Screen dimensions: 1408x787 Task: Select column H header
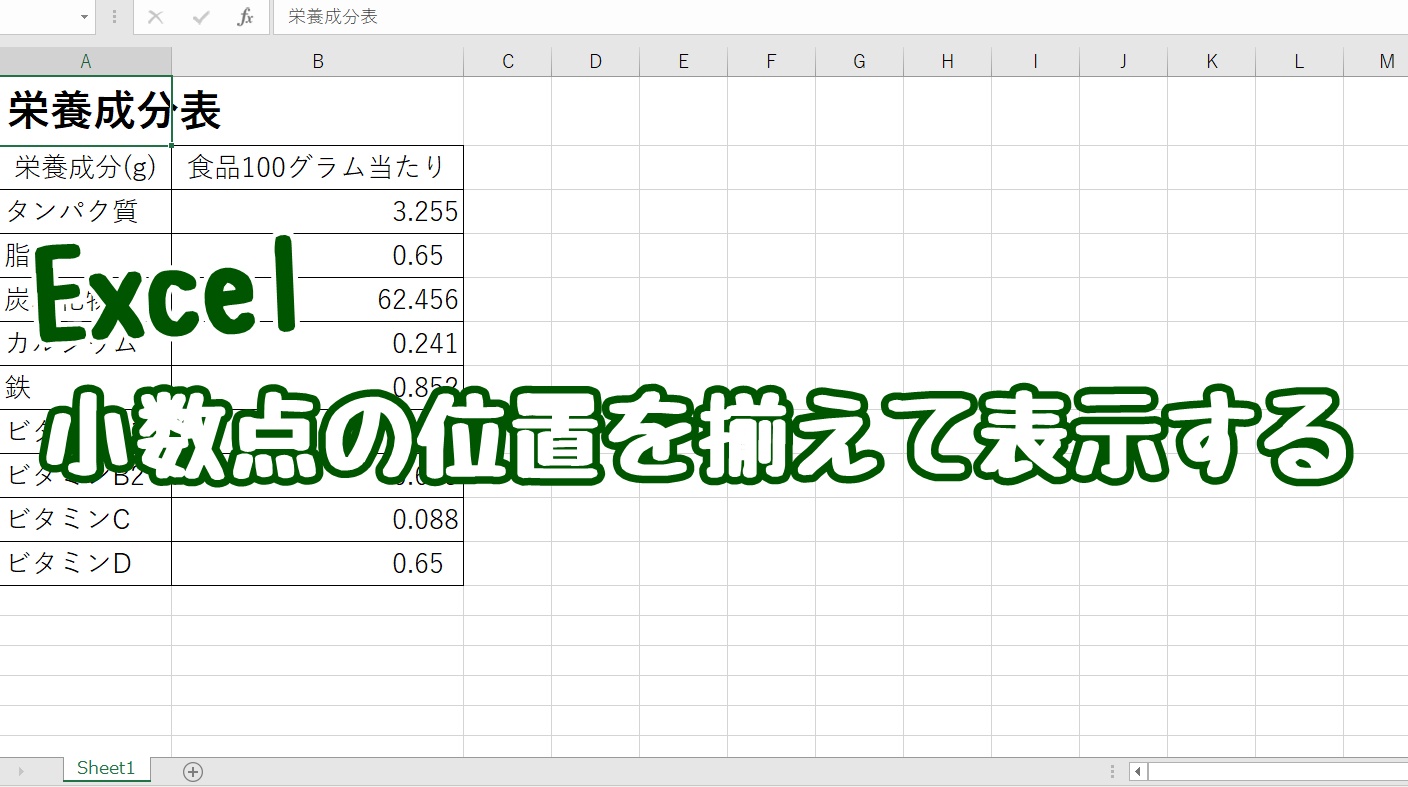coord(948,62)
